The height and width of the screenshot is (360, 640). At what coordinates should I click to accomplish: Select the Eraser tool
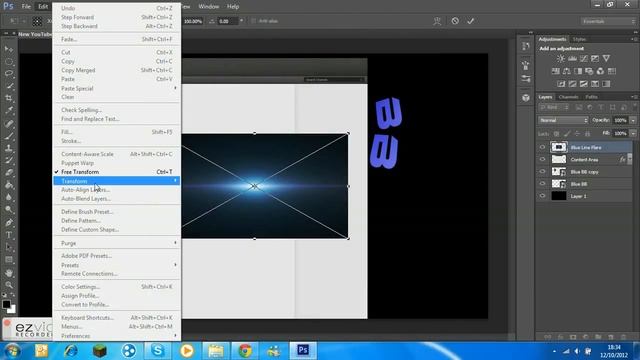pos(9,173)
